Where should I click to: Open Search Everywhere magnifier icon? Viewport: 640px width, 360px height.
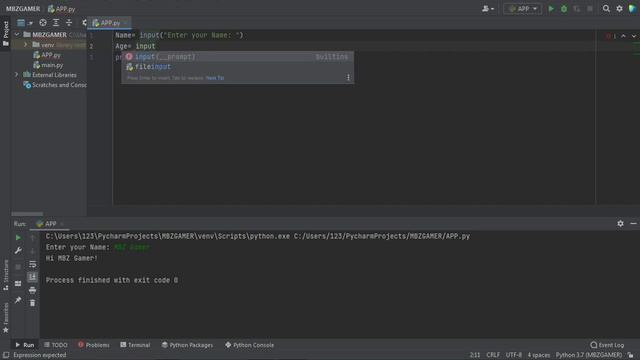click(x=606, y=9)
